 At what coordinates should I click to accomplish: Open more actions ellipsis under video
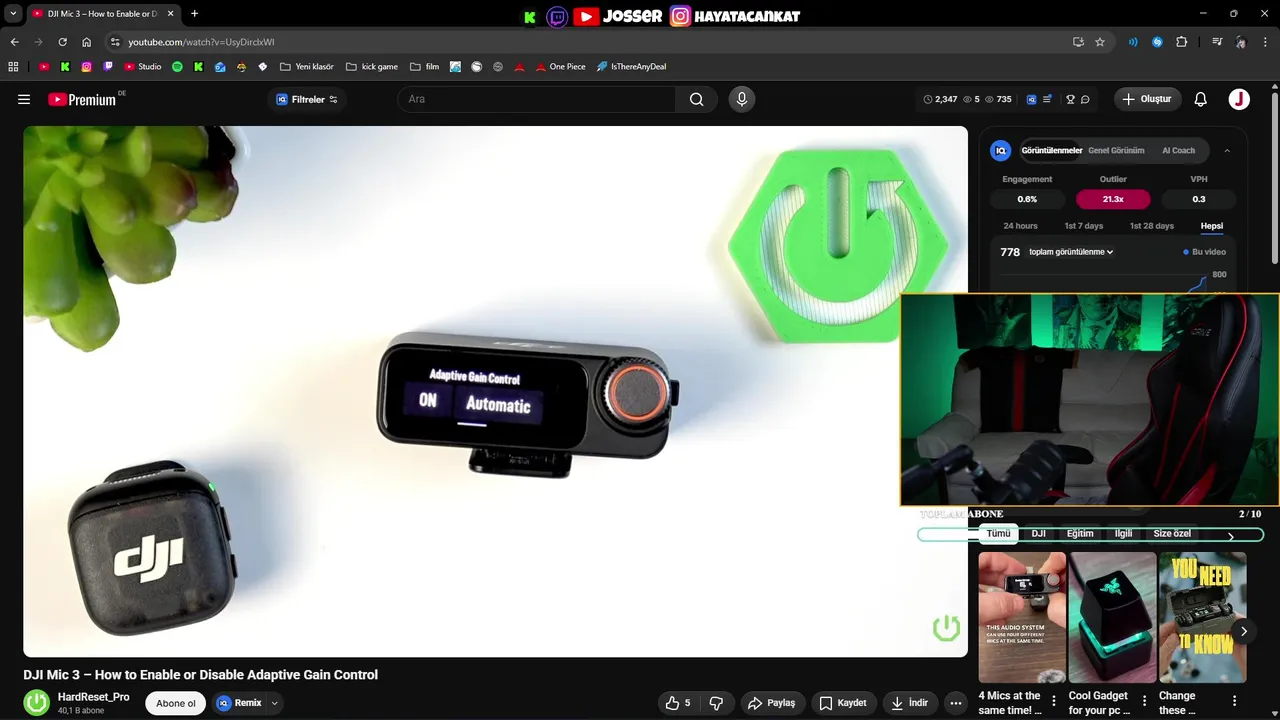pyautogui.click(x=956, y=703)
